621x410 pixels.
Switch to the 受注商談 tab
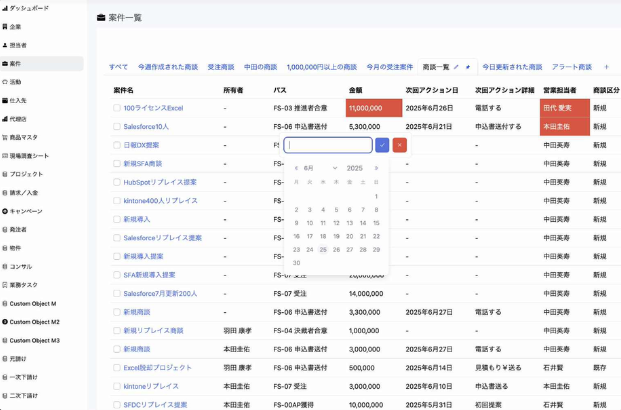click(221, 67)
